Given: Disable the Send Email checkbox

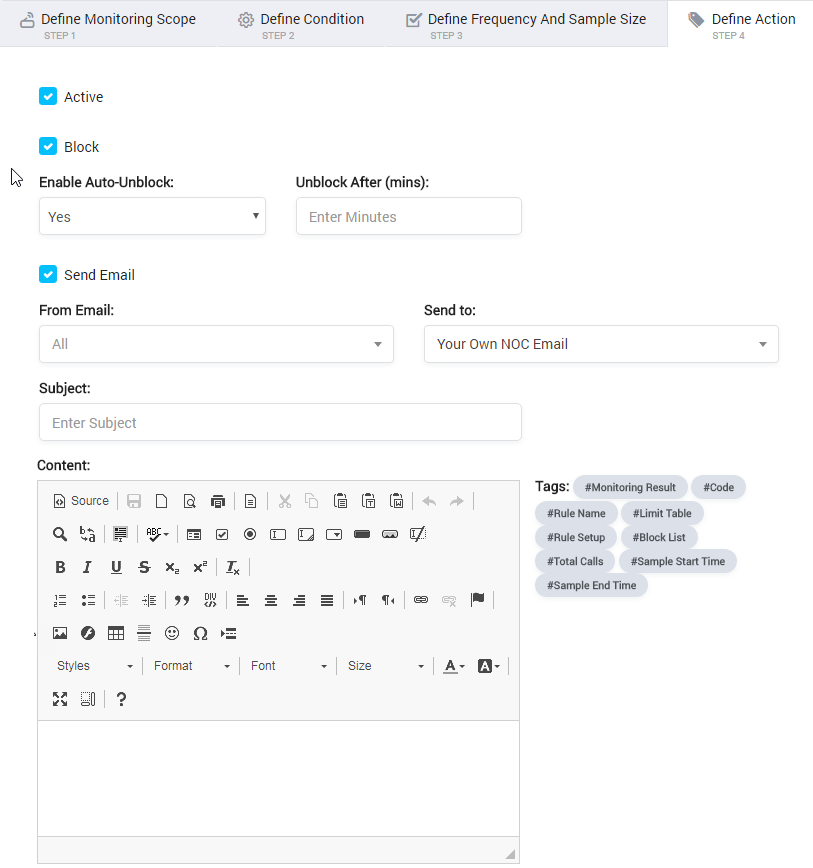Looking at the screenshot, I should (x=48, y=274).
